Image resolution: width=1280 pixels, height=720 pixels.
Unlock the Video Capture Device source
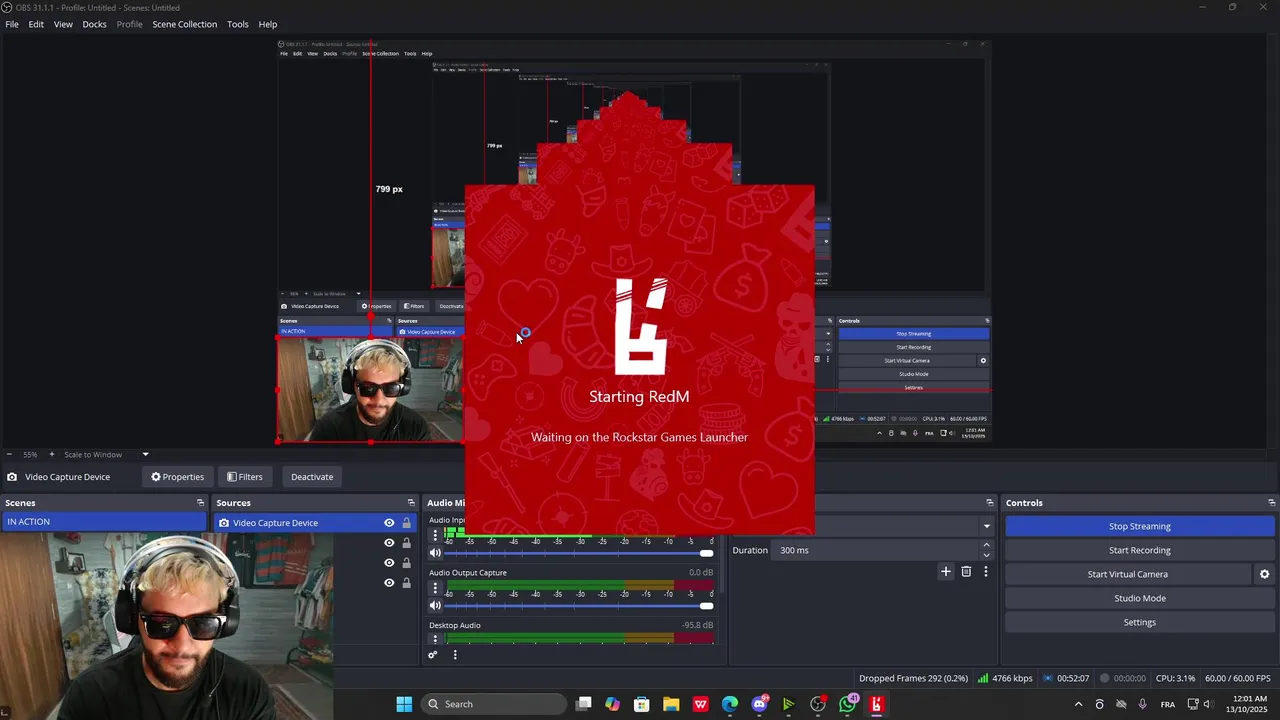[406, 523]
